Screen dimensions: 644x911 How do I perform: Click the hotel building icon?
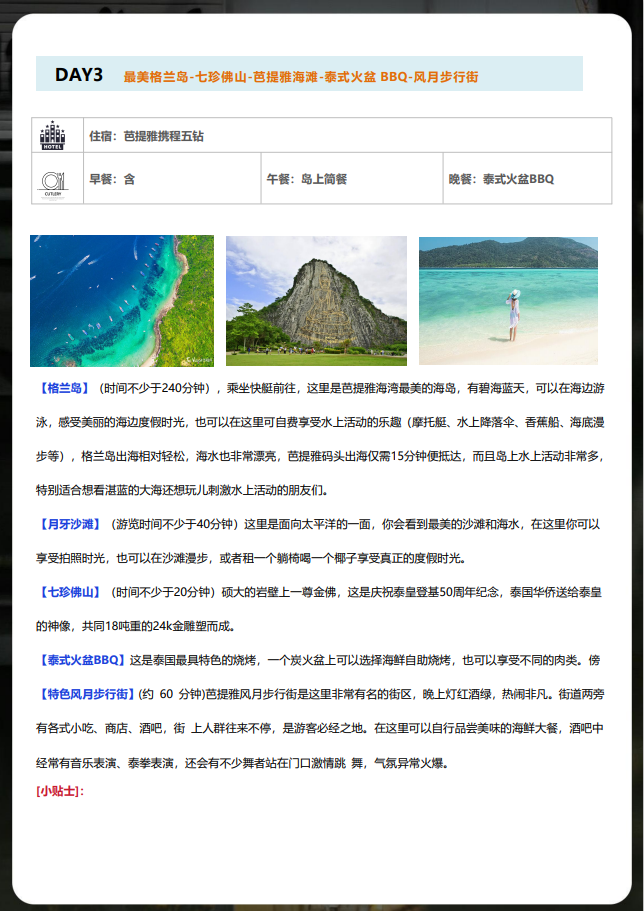tap(51, 135)
